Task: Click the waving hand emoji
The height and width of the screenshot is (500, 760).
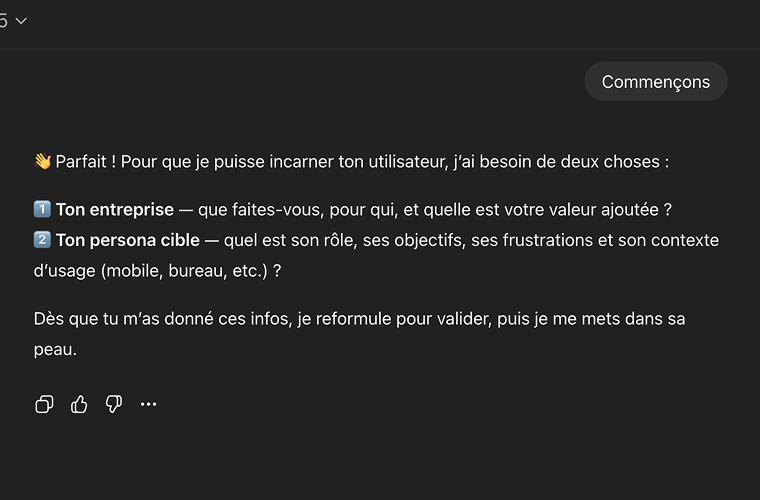Action: pos(42,161)
